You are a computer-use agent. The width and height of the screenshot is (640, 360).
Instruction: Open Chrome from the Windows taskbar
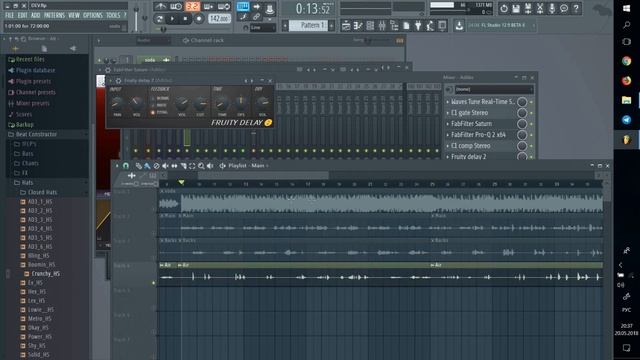click(x=627, y=61)
